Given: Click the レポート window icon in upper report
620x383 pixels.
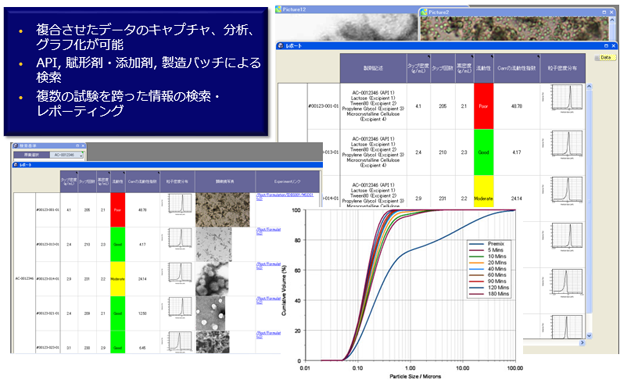Looking at the screenshot, I should click(280, 46).
